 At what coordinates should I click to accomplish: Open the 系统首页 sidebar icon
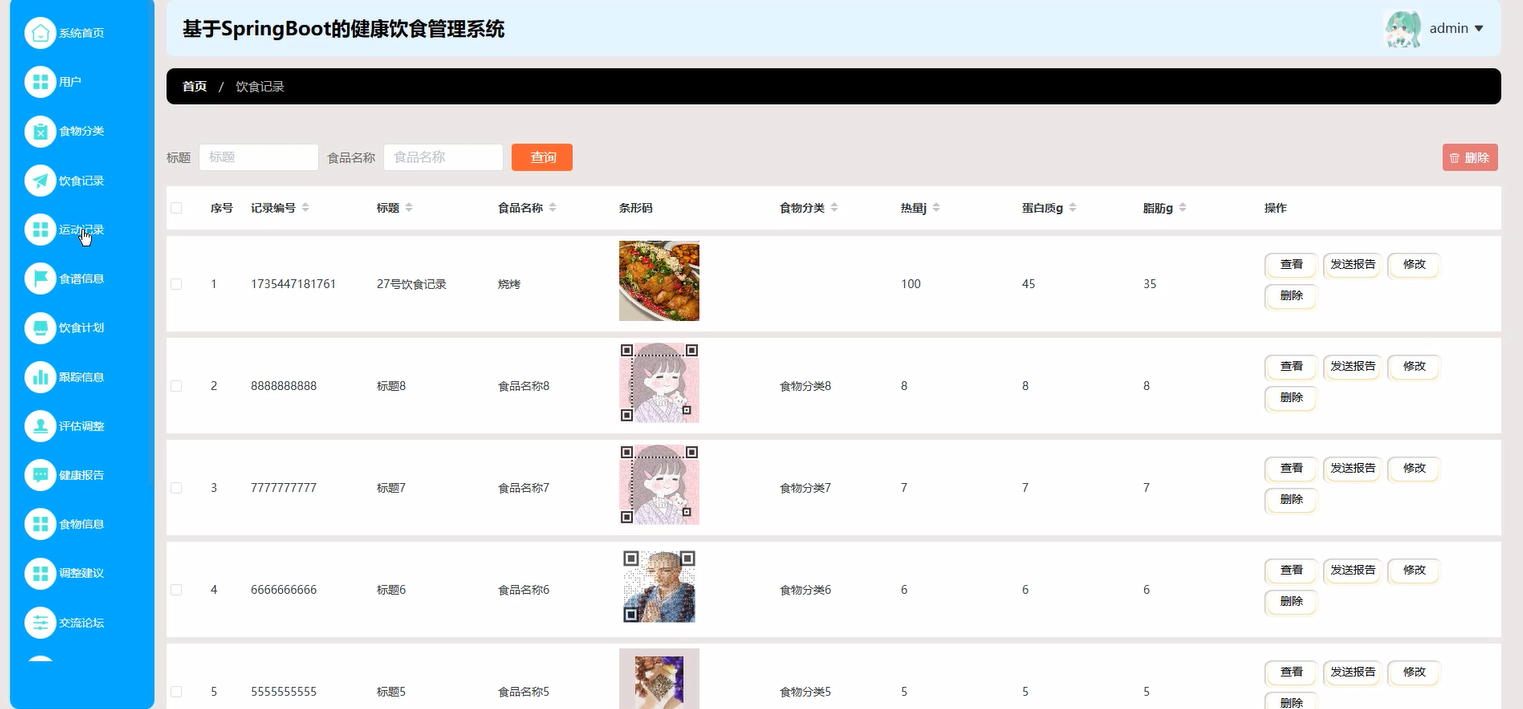click(x=40, y=32)
